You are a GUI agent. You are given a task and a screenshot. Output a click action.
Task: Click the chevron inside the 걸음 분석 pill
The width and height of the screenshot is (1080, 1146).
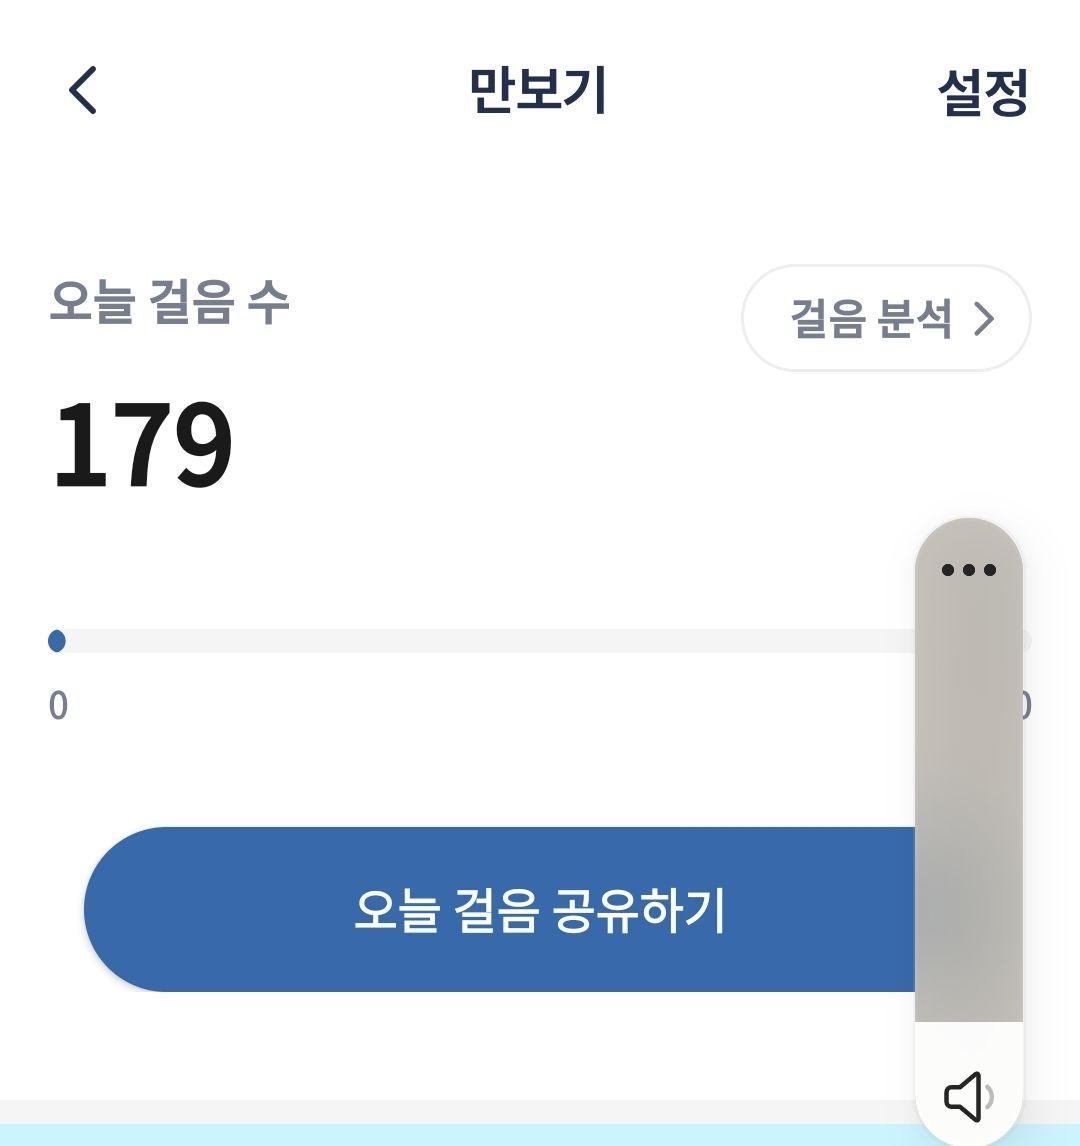pos(984,319)
